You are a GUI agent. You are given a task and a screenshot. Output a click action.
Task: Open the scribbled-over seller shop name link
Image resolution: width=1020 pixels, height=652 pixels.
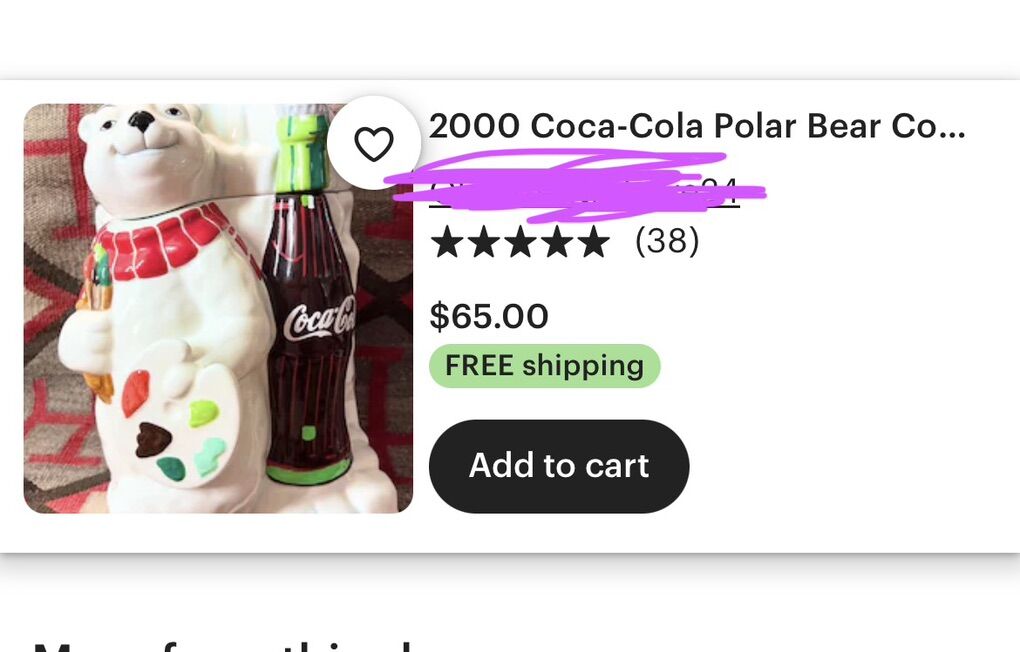(x=583, y=189)
